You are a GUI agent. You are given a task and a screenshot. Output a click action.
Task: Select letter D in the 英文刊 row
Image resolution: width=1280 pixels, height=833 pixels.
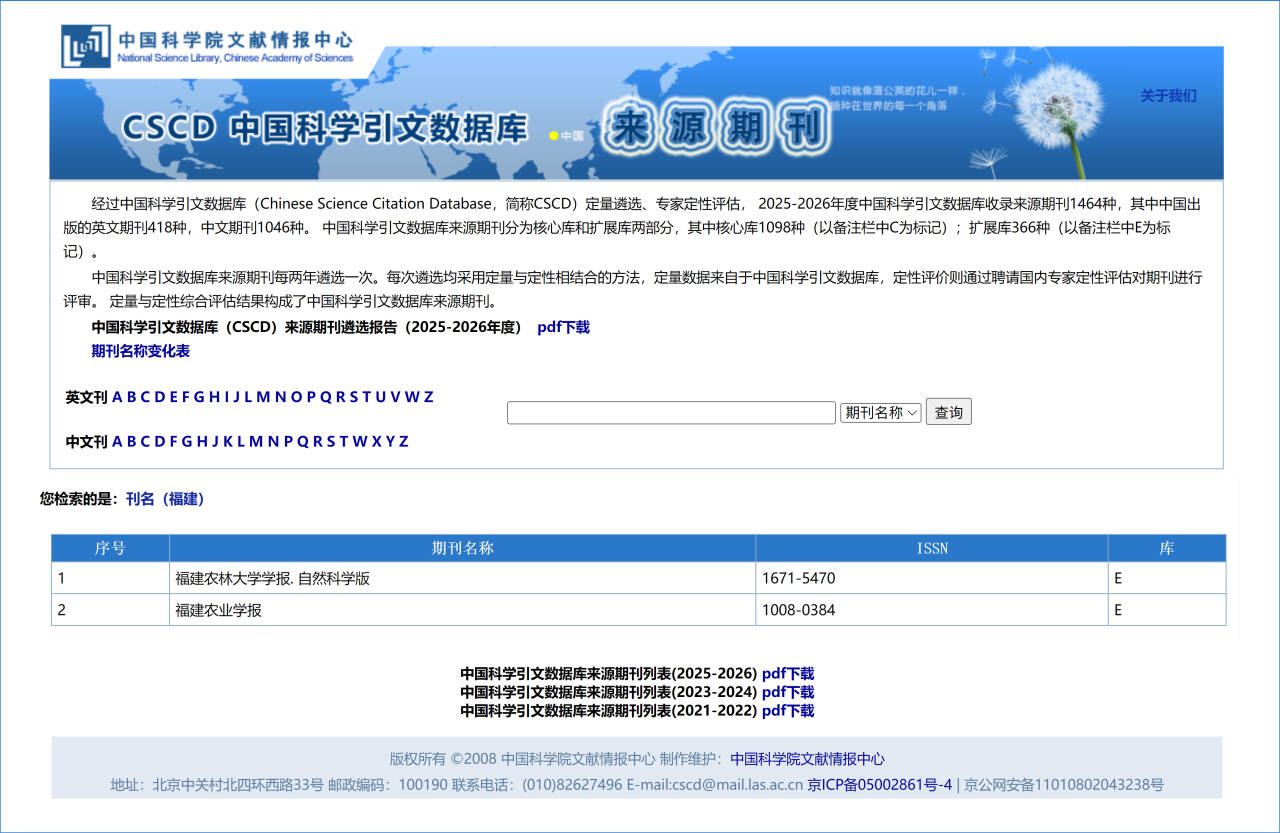[160, 397]
